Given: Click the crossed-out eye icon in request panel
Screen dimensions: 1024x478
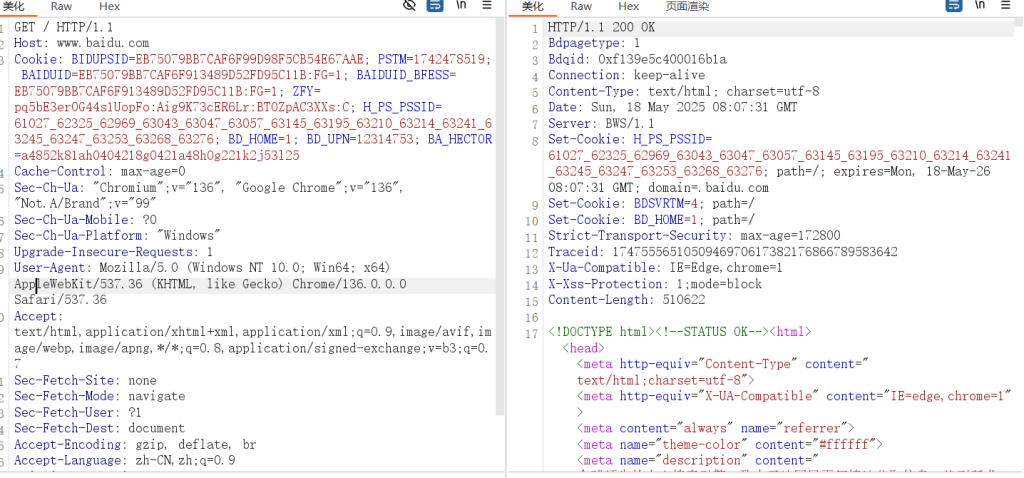Looking at the screenshot, I should [x=409, y=6].
